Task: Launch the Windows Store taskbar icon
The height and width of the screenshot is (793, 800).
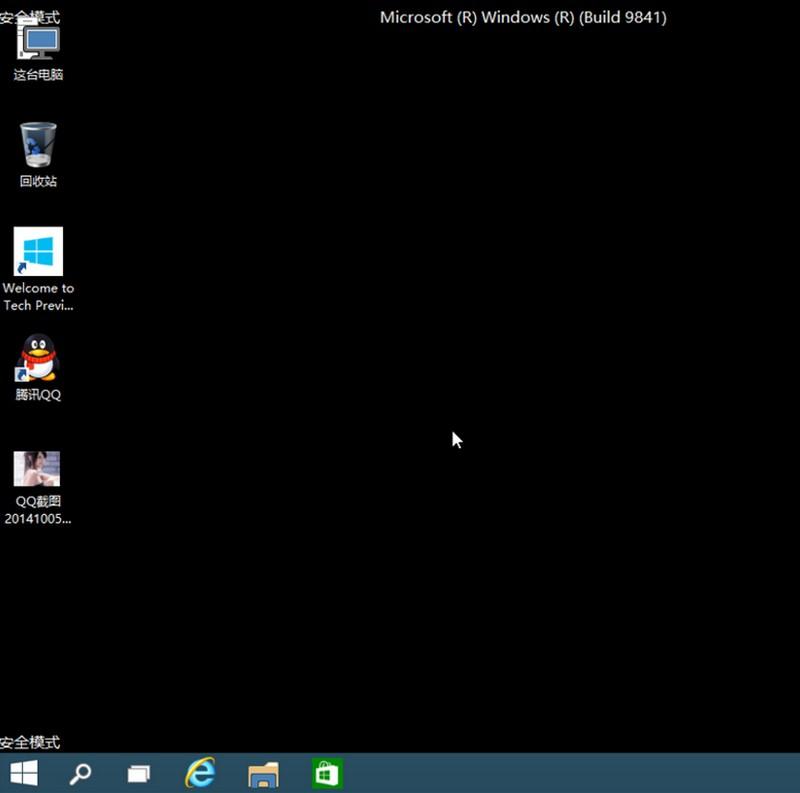Action: (x=326, y=773)
